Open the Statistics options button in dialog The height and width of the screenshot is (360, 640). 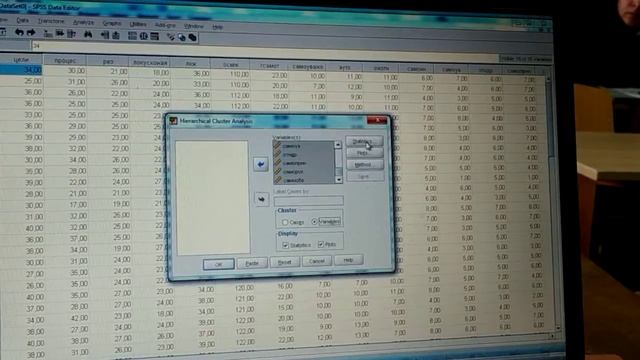click(x=364, y=141)
